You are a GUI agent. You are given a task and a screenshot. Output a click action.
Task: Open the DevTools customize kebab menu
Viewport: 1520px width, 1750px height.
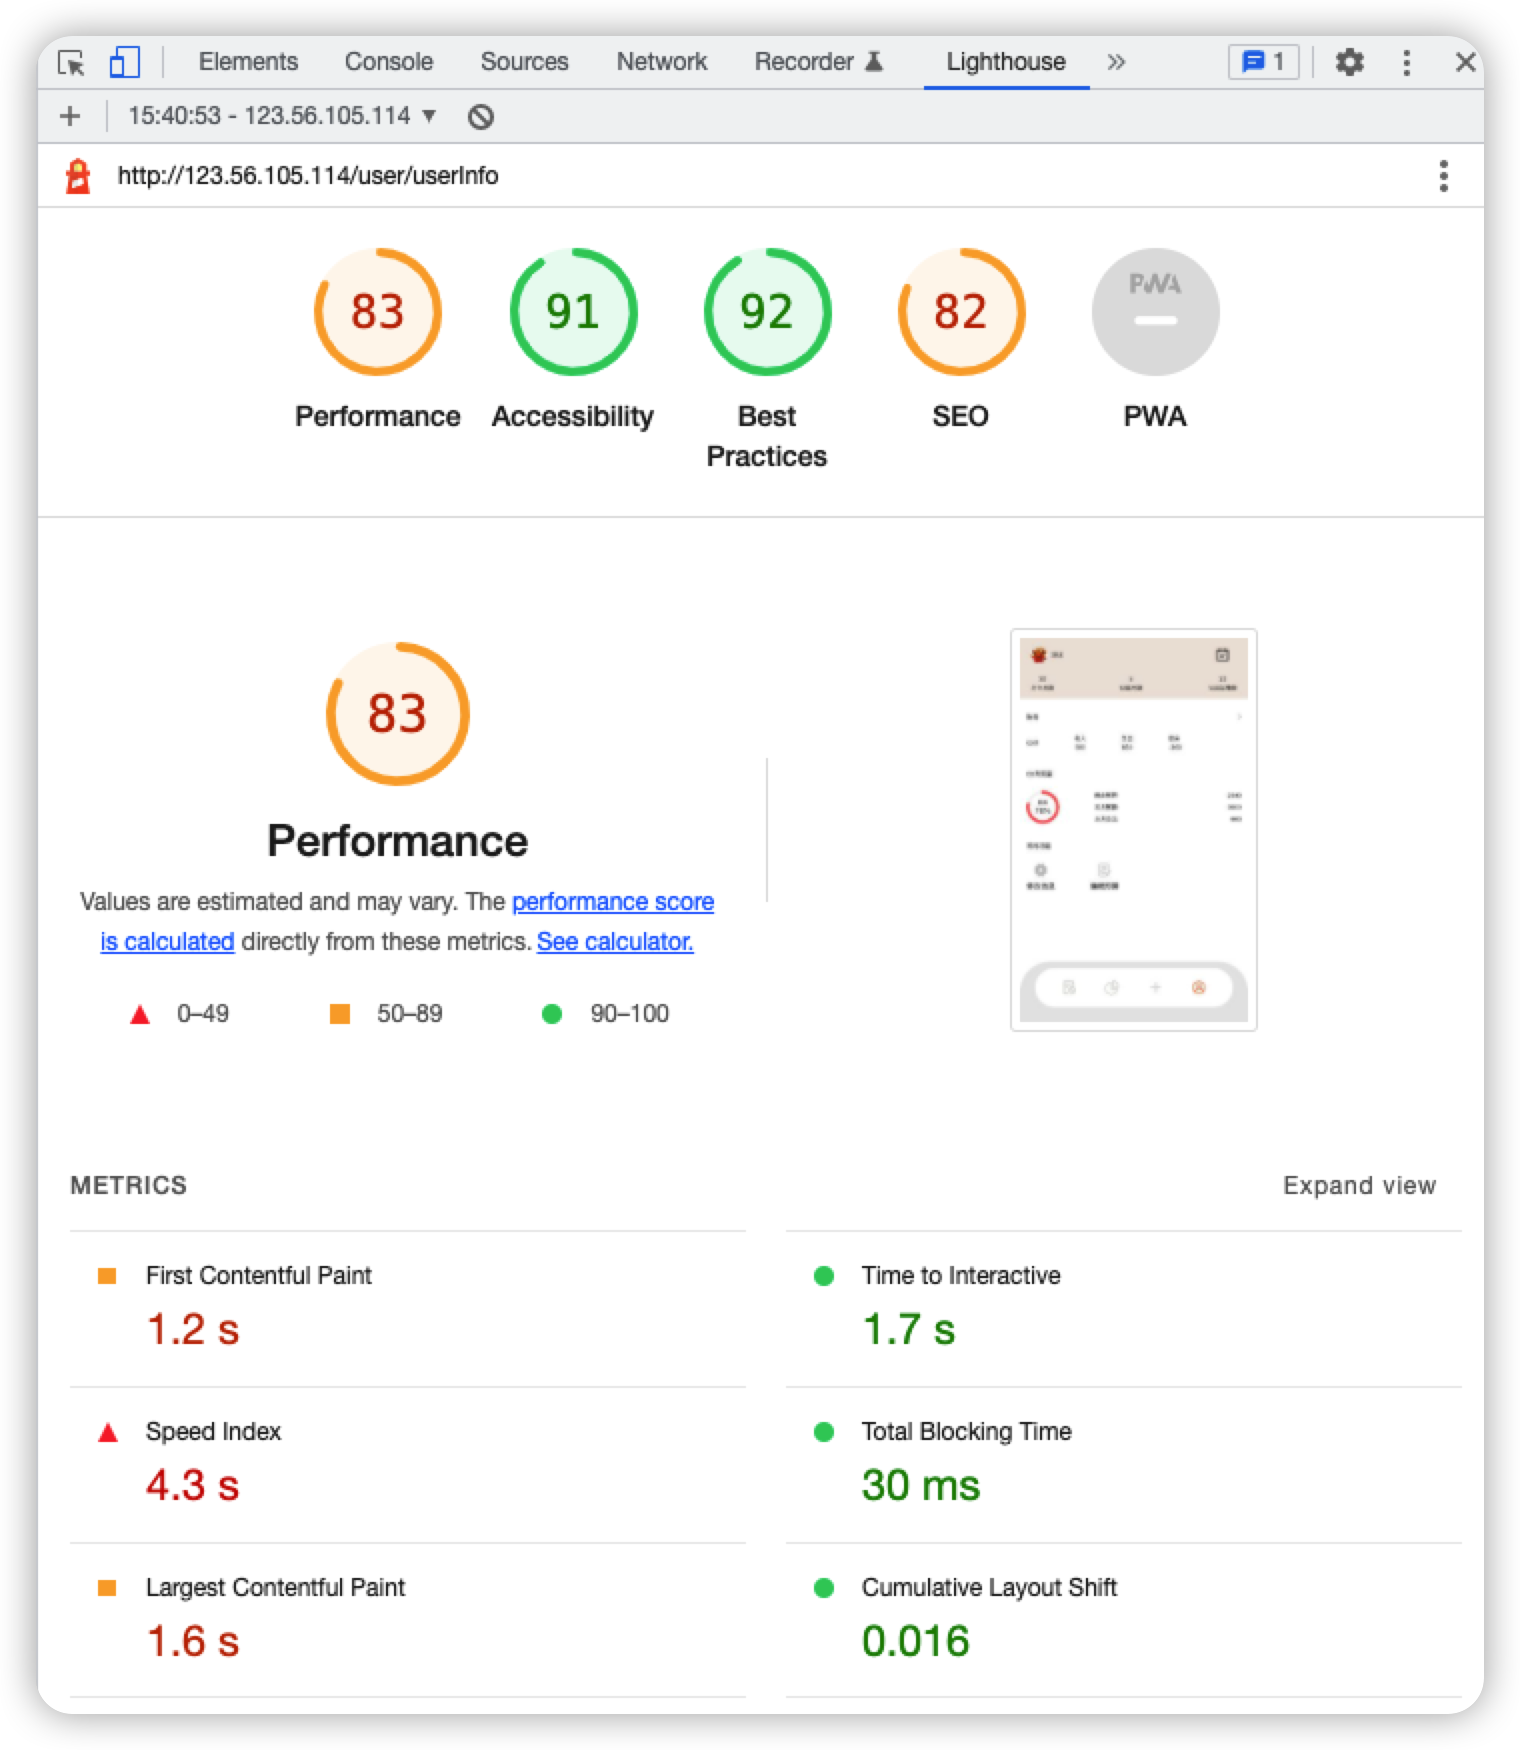[x=1407, y=62]
